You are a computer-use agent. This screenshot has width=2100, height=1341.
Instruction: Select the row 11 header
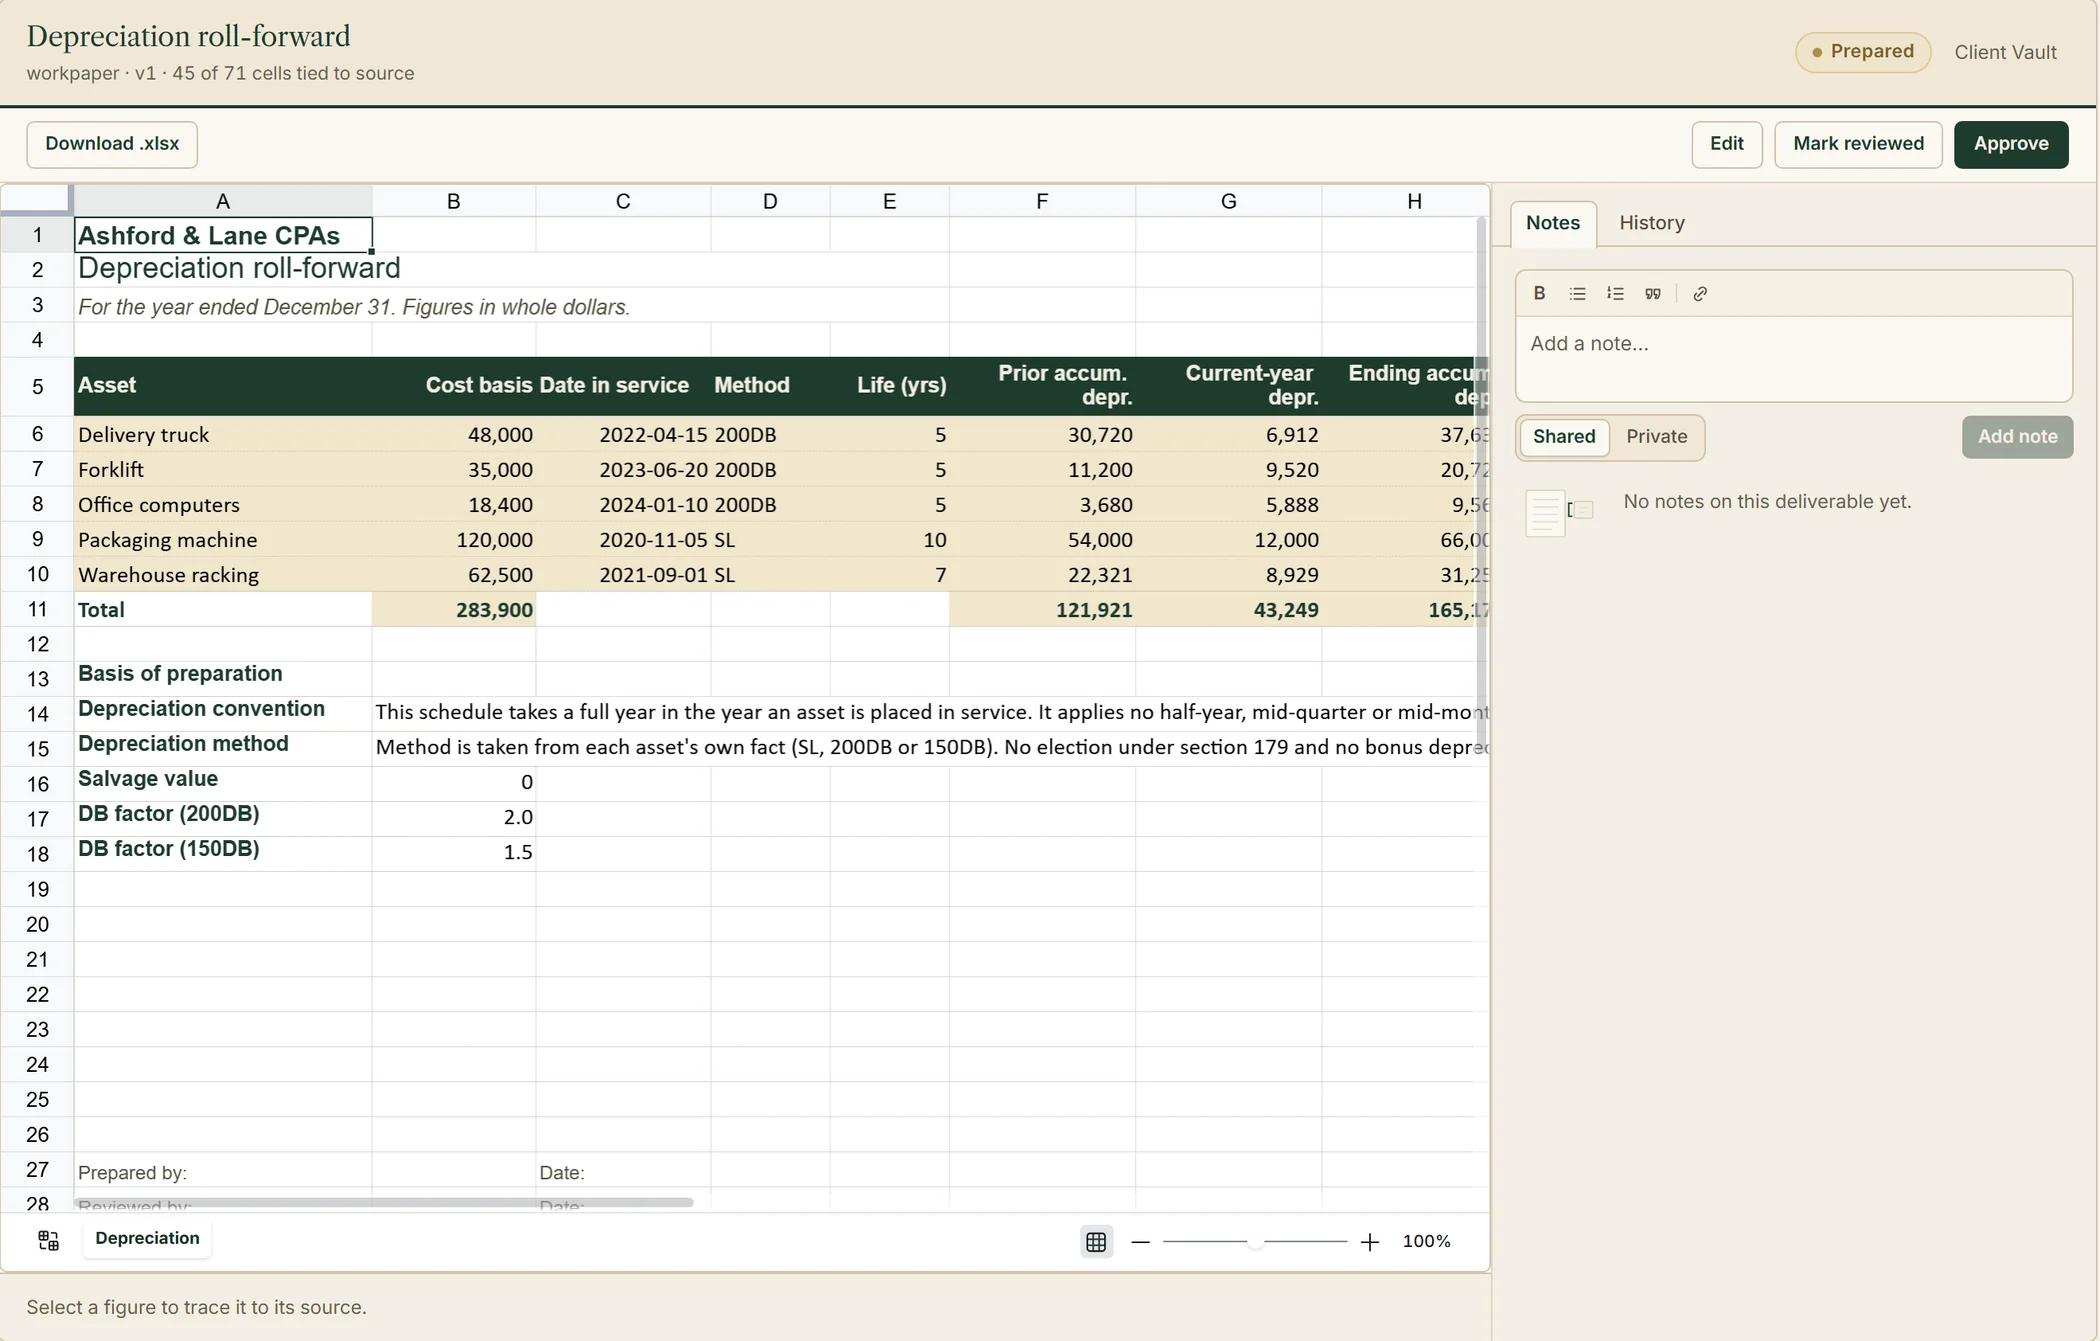(37, 609)
